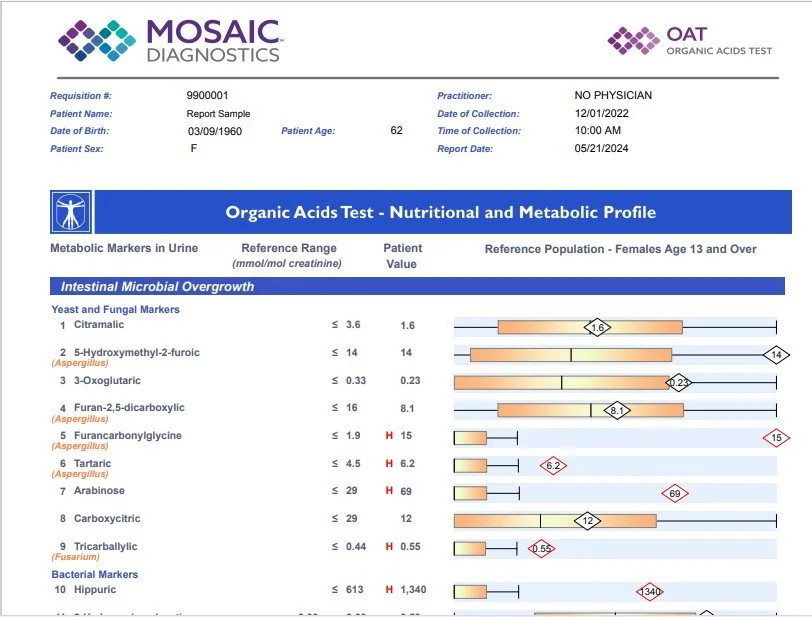This screenshot has height=617, width=812.
Task: Click the Hippuric patient value 1,340
Action: [413, 590]
